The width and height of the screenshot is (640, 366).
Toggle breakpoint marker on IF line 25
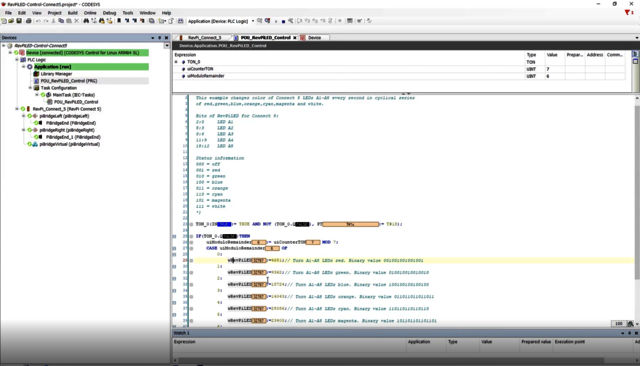pyautogui.click(x=191, y=236)
